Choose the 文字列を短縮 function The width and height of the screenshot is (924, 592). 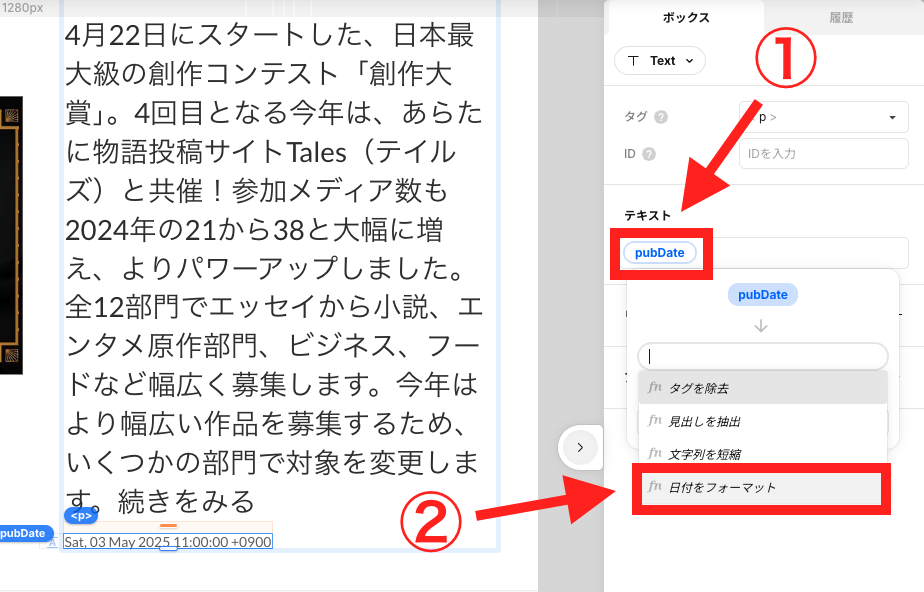click(763, 454)
